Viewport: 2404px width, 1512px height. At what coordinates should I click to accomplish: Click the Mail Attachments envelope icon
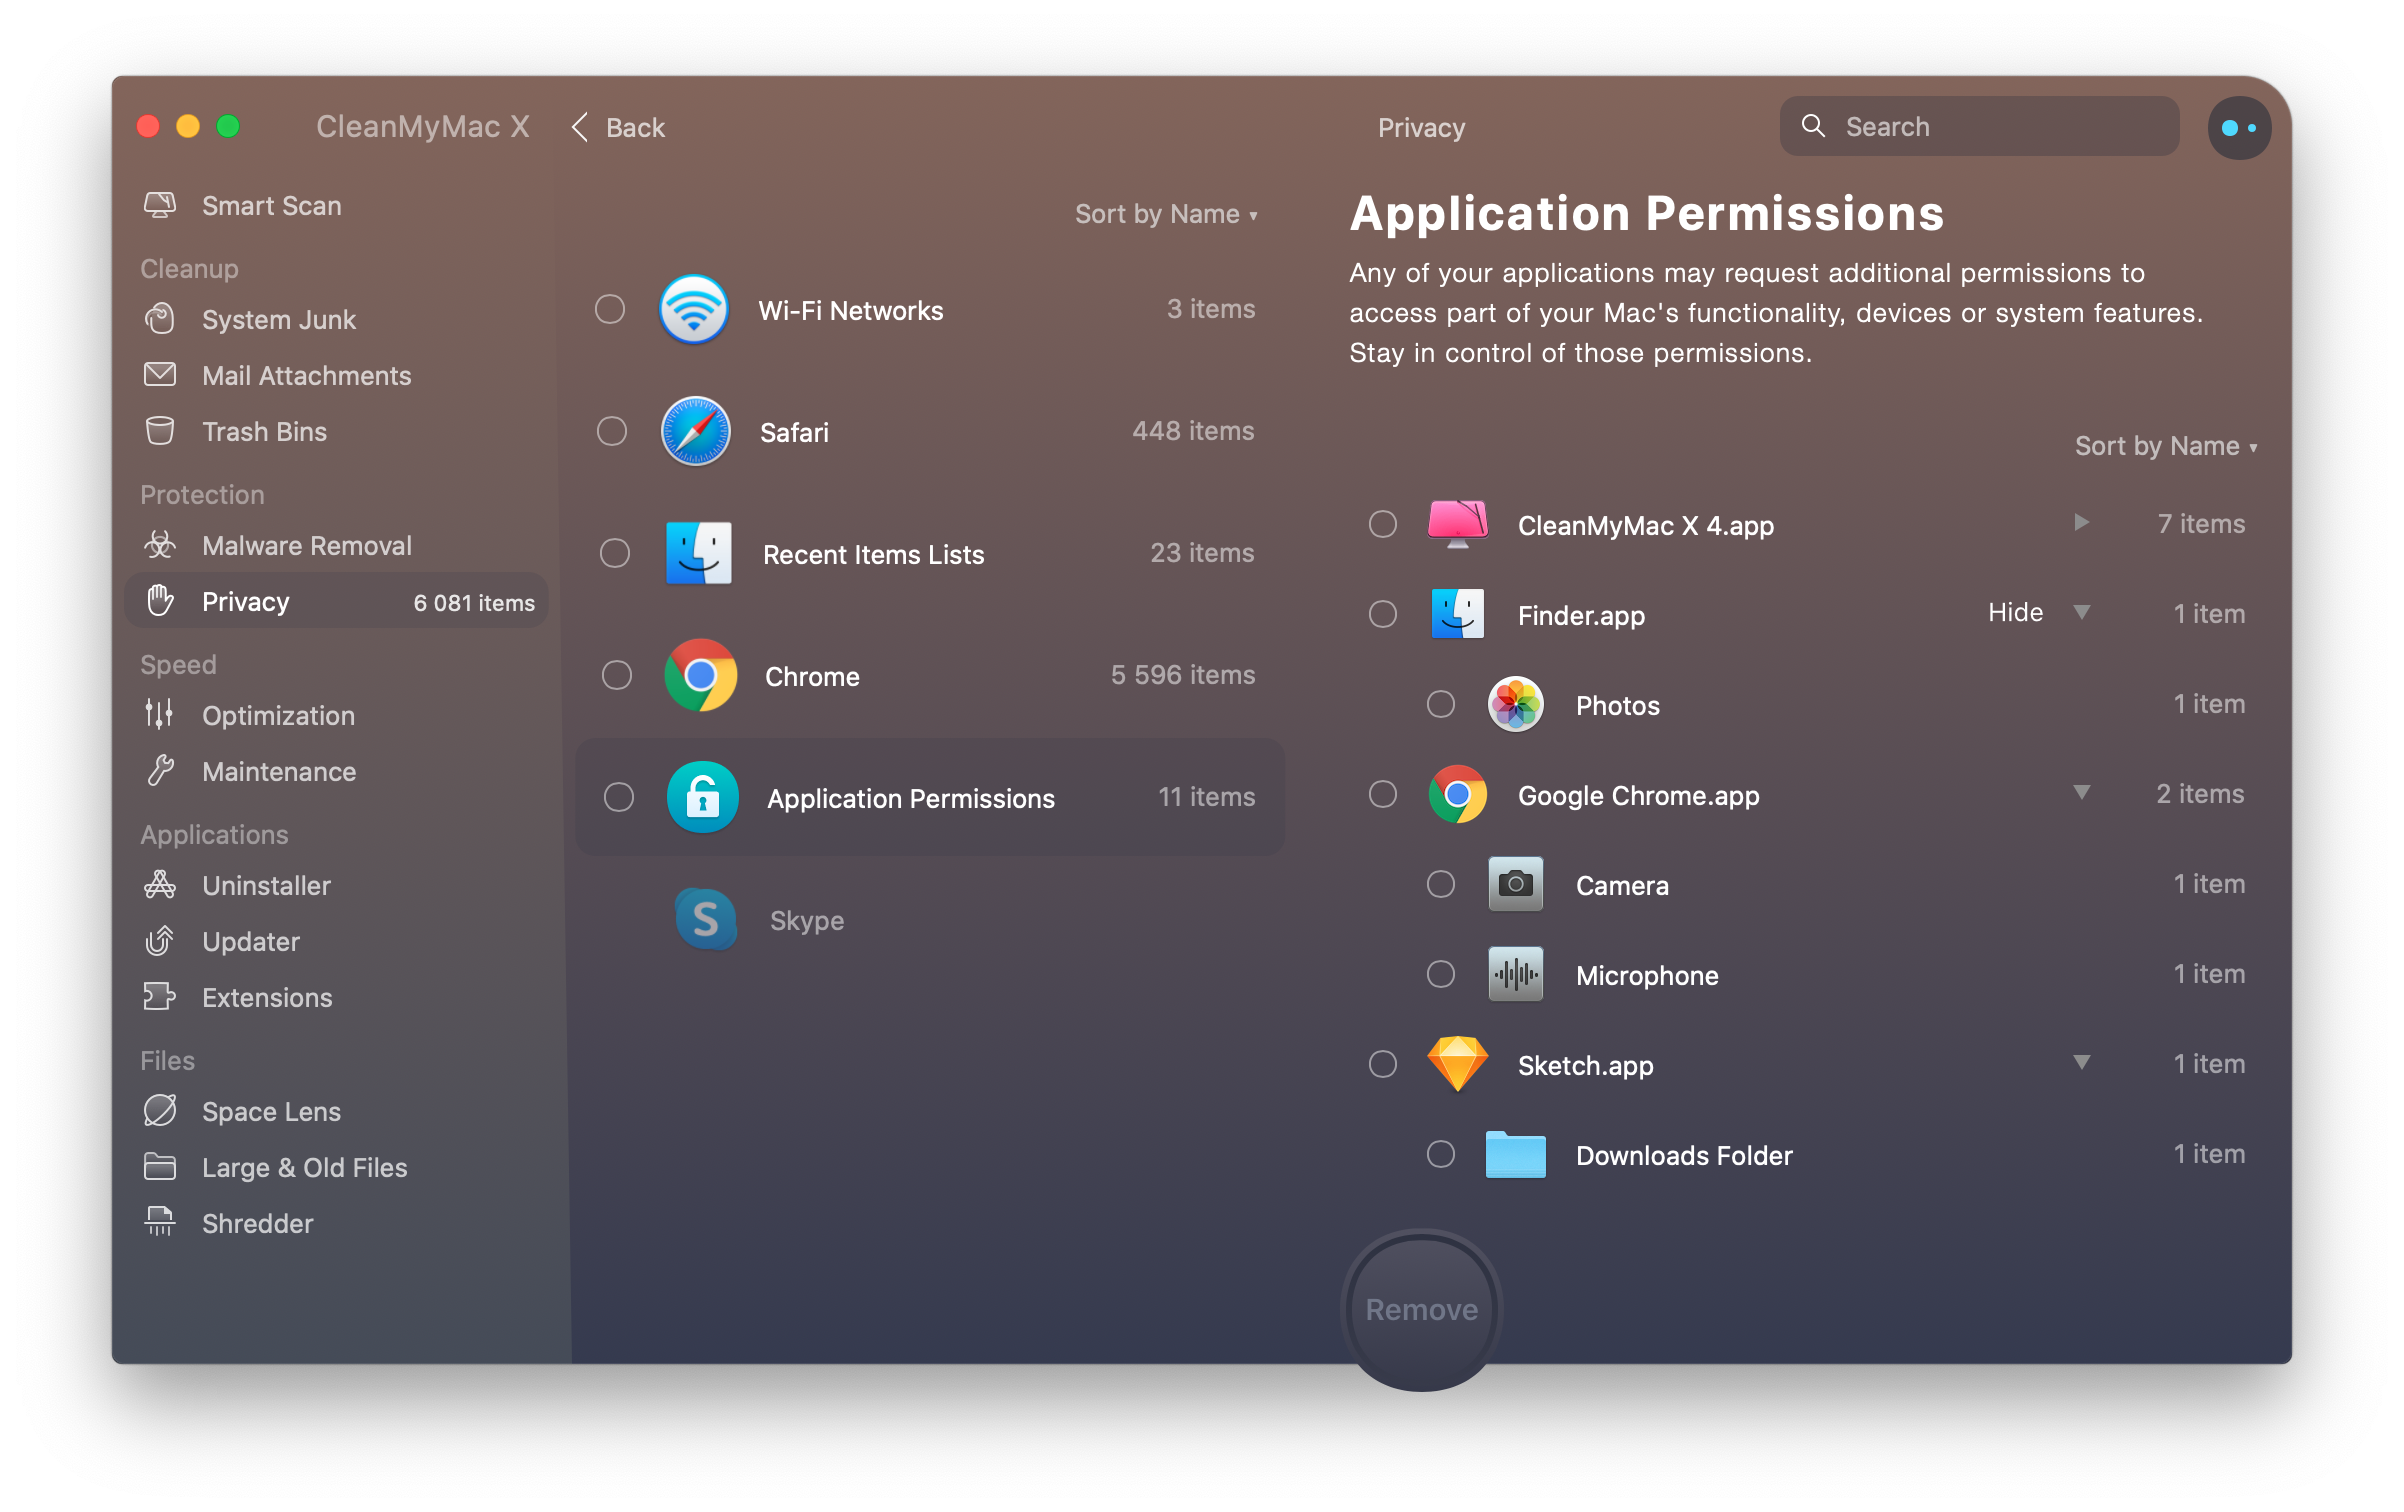[160, 375]
